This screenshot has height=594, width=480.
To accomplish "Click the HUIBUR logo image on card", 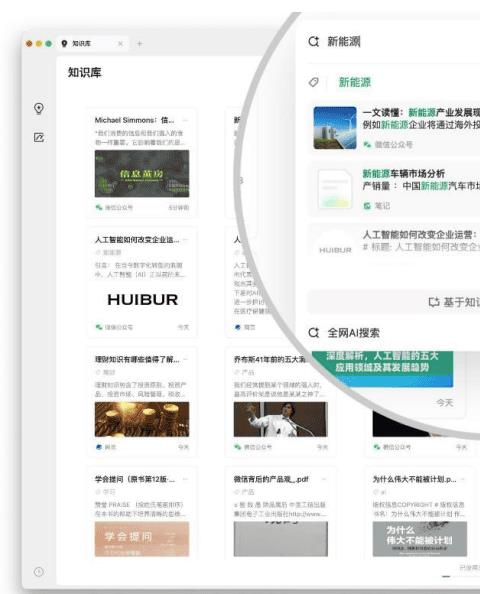I will (x=142, y=300).
